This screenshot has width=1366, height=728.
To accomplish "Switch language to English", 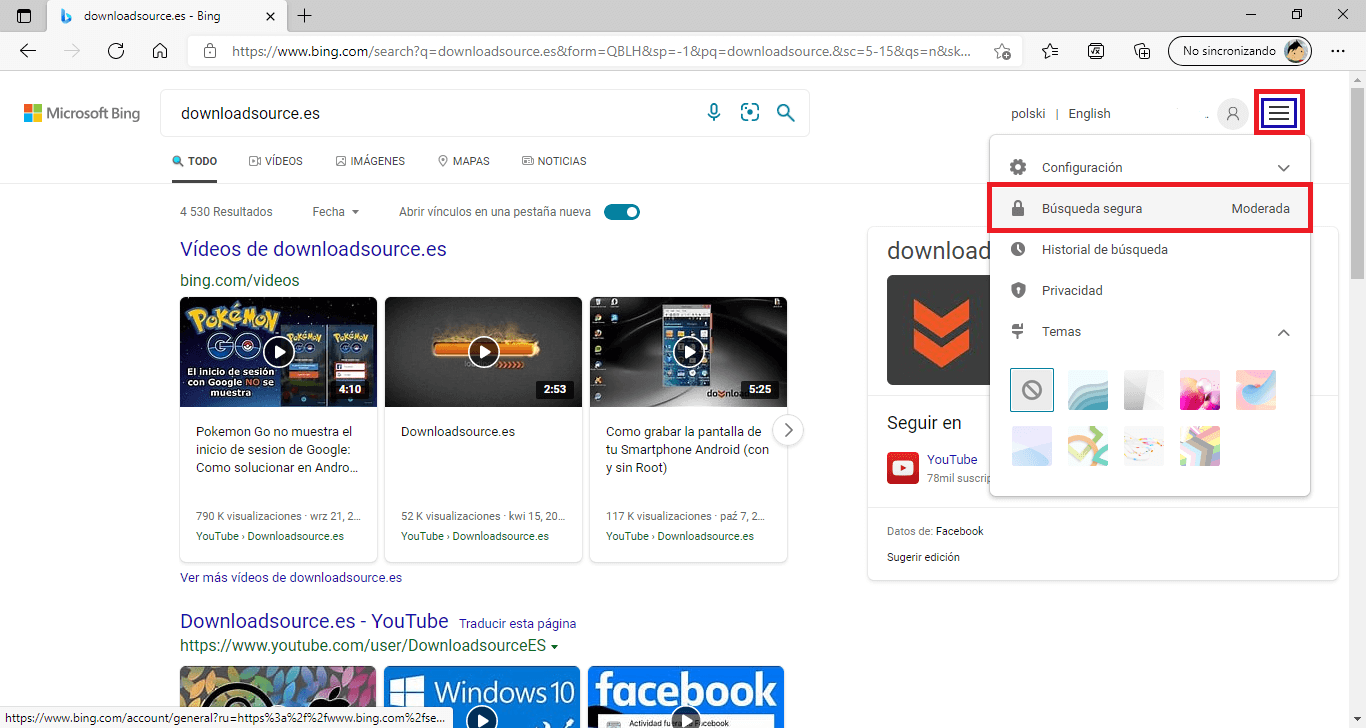I will coord(1089,114).
